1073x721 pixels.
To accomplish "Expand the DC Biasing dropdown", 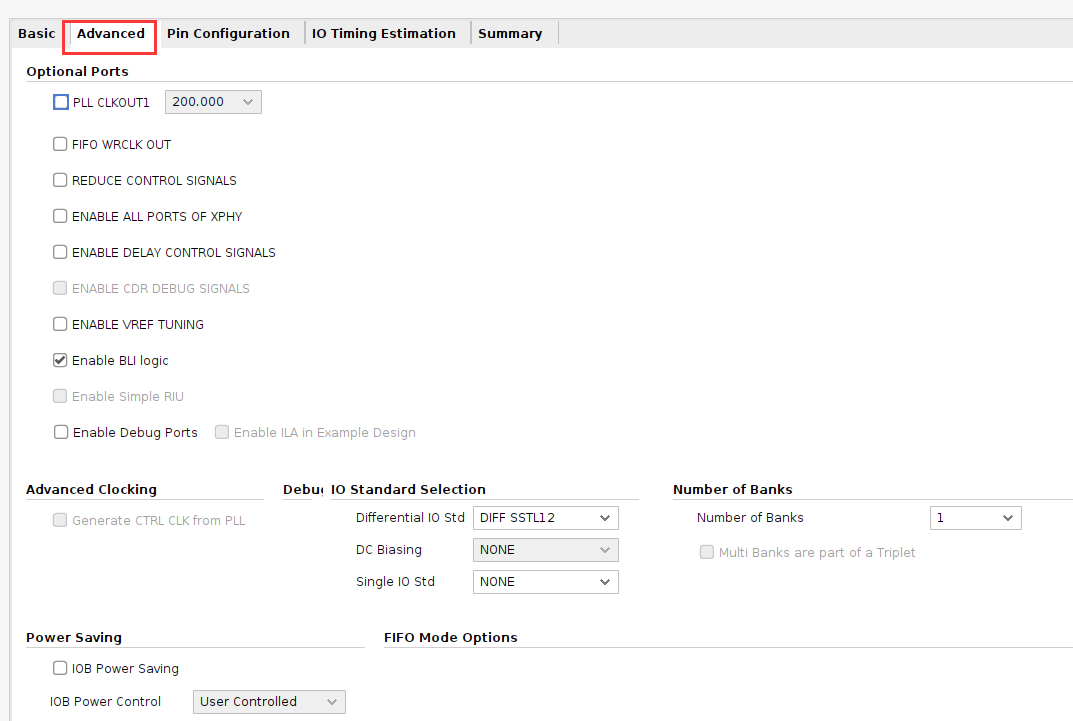I will pyautogui.click(x=545, y=550).
